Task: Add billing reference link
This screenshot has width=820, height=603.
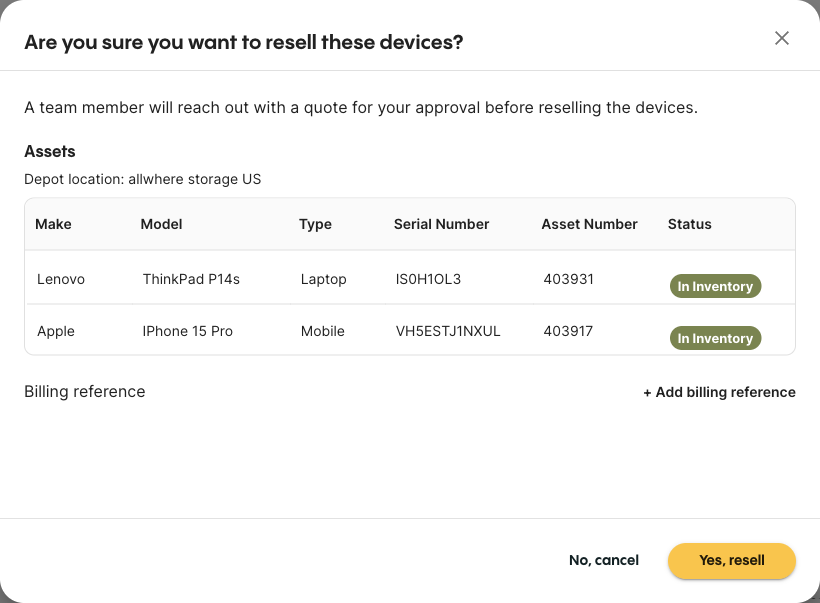Action: click(x=719, y=392)
